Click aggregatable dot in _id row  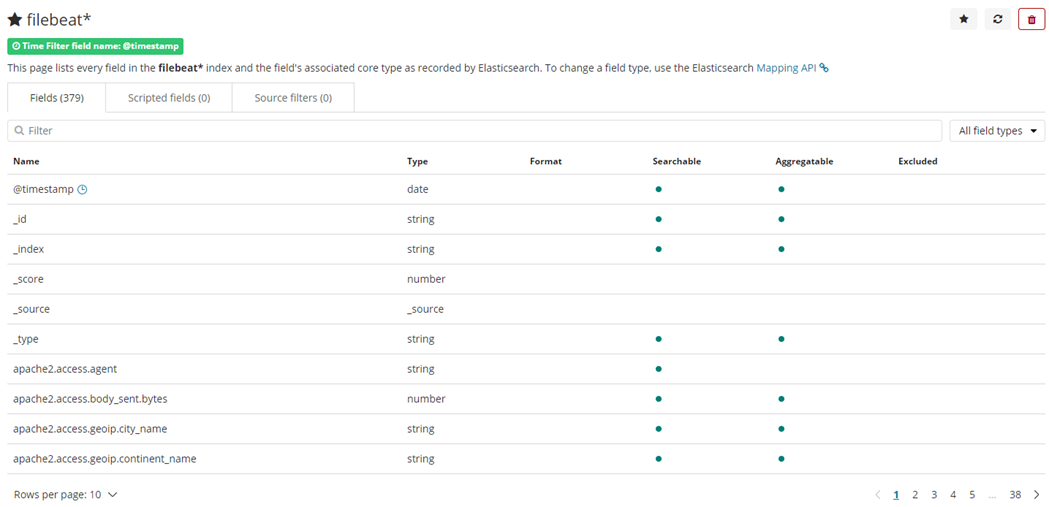coord(781,219)
